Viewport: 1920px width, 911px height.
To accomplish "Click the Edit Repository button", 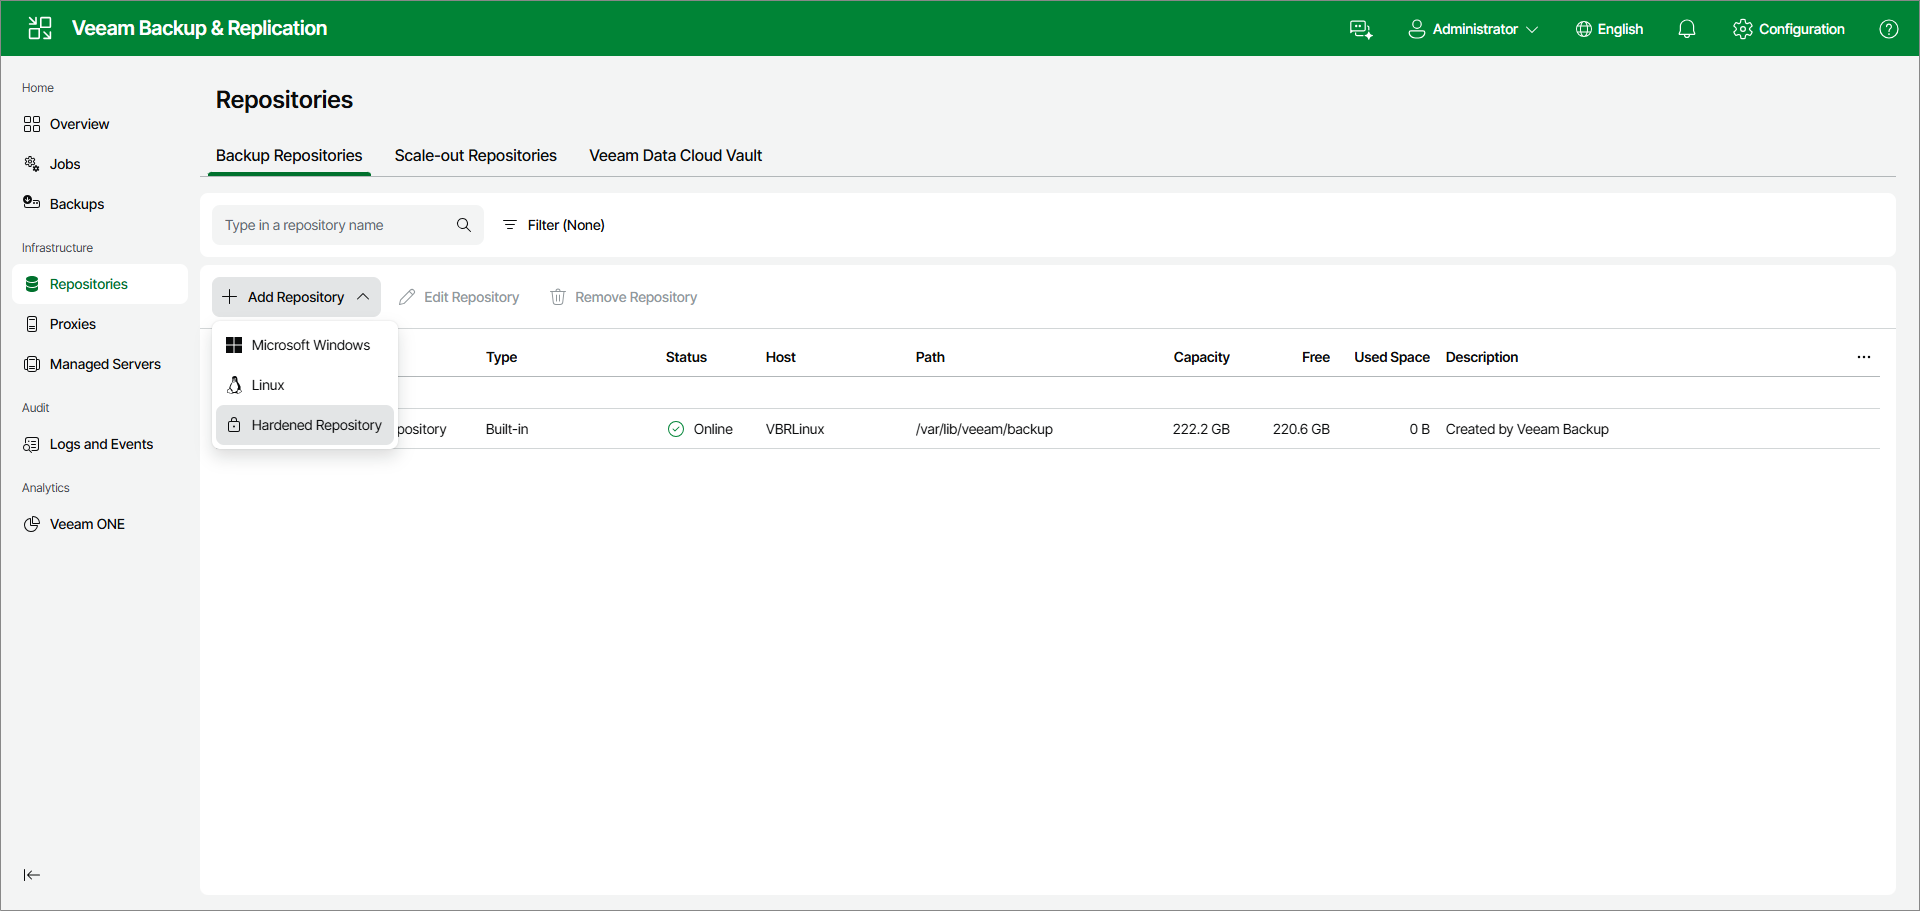I will 459,297.
